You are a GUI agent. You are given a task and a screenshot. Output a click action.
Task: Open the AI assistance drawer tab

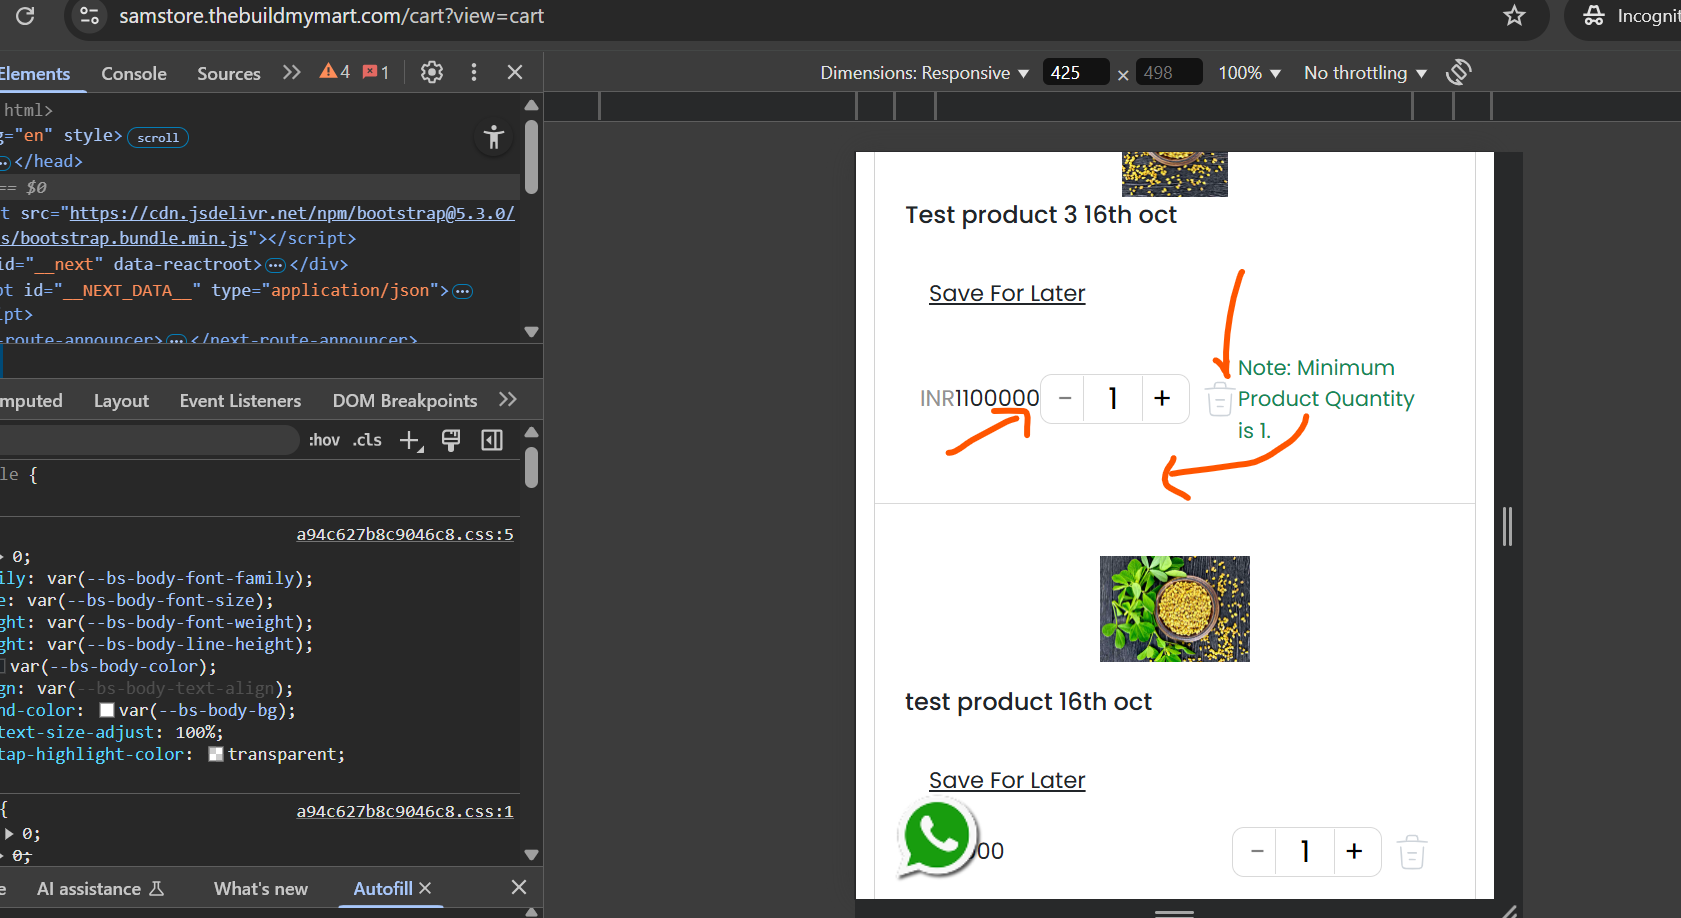click(x=100, y=889)
